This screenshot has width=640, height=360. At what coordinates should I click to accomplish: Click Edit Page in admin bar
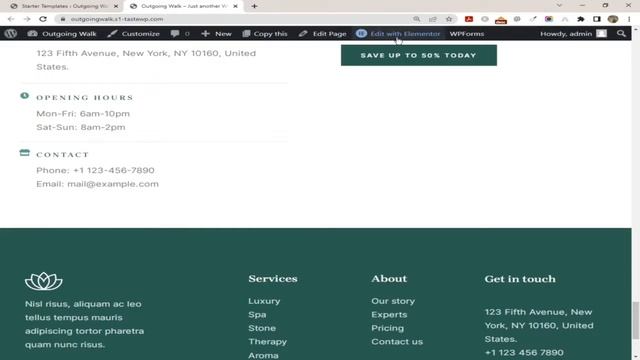(x=322, y=34)
